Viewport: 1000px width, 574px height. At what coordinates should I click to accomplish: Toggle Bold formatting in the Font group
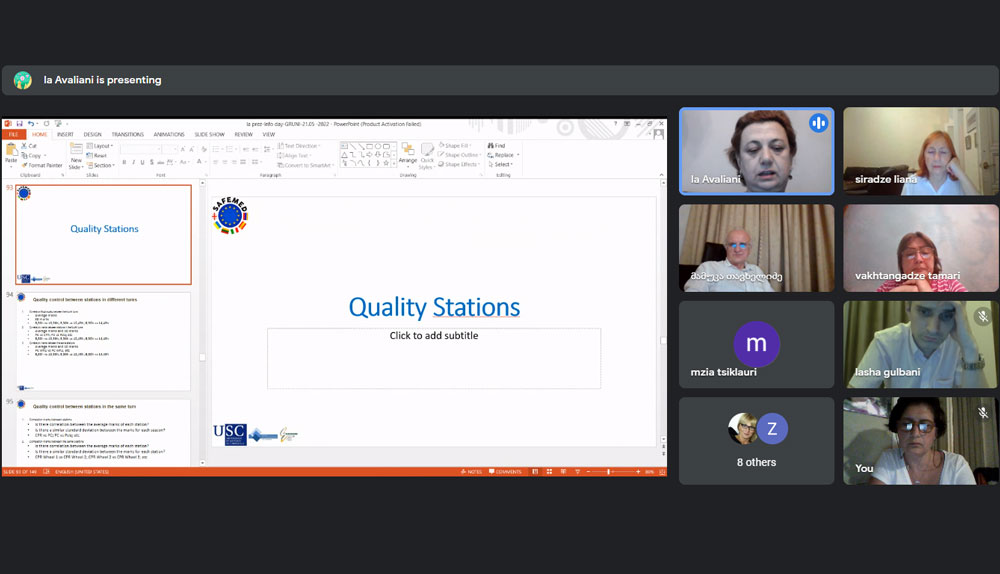pyautogui.click(x=125, y=162)
